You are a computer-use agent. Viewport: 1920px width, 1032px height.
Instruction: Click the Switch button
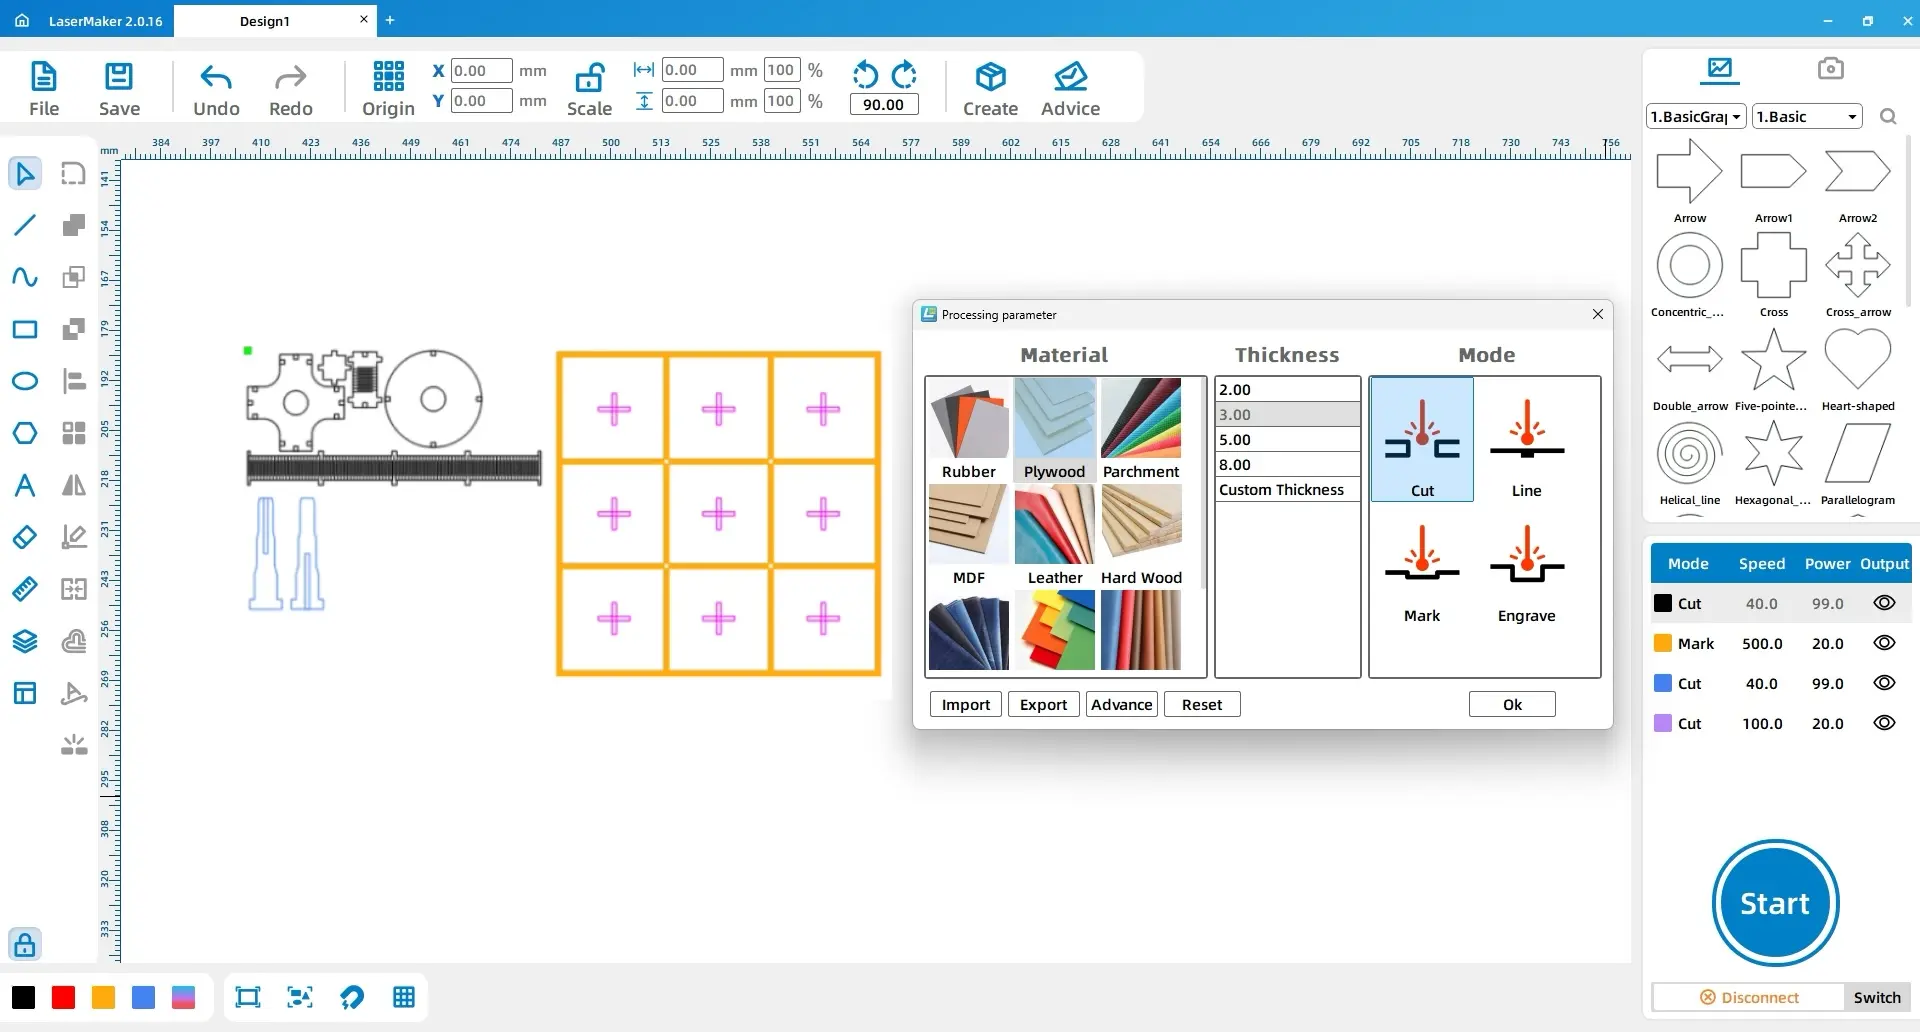click(x=1877, y=997)
